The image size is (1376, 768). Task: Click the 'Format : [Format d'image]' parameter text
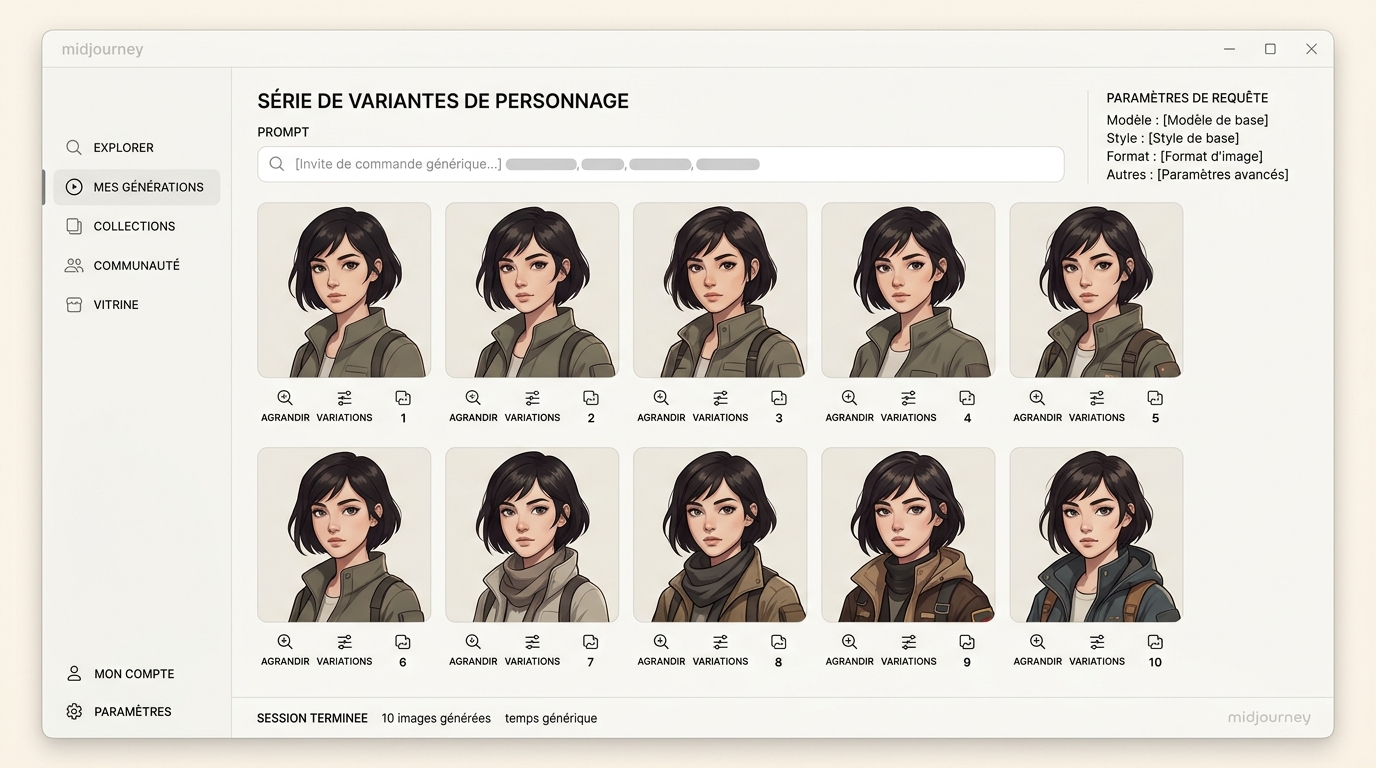[x=1184, y=156]
